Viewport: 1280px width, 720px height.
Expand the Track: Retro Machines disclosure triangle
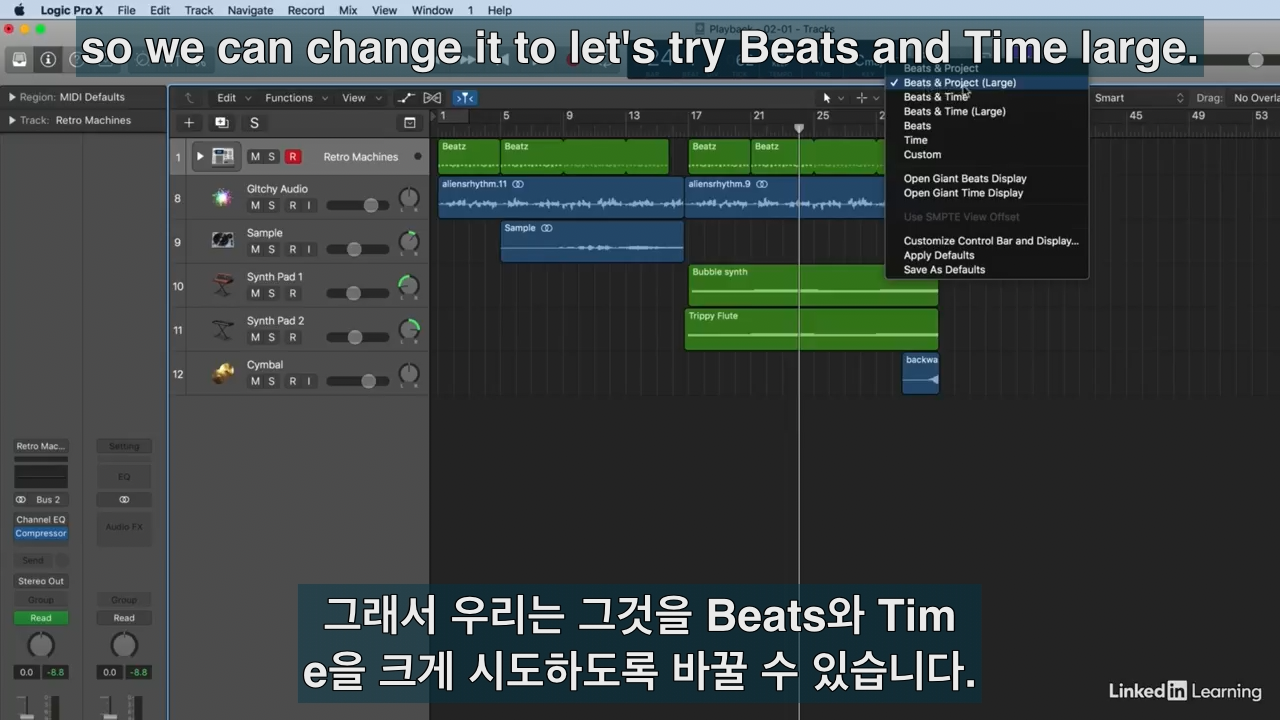[x=12, y=120]
